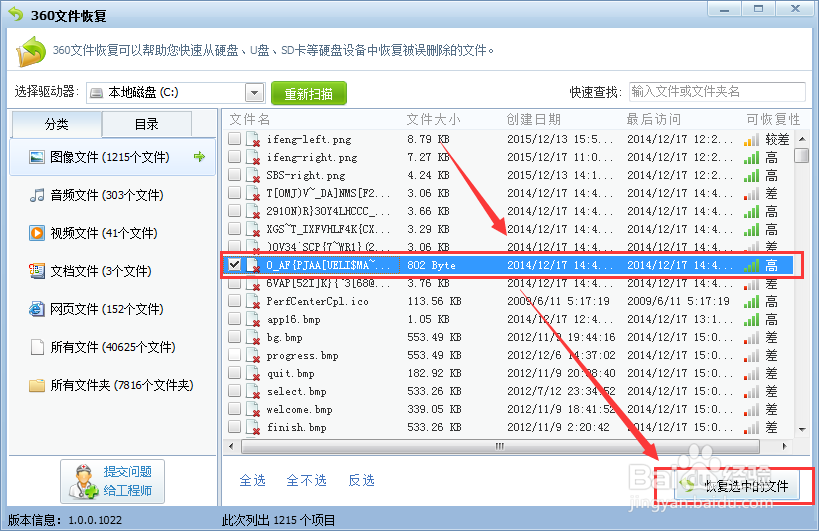Click the horizontal scrollbar left arrow

(231, 446)
